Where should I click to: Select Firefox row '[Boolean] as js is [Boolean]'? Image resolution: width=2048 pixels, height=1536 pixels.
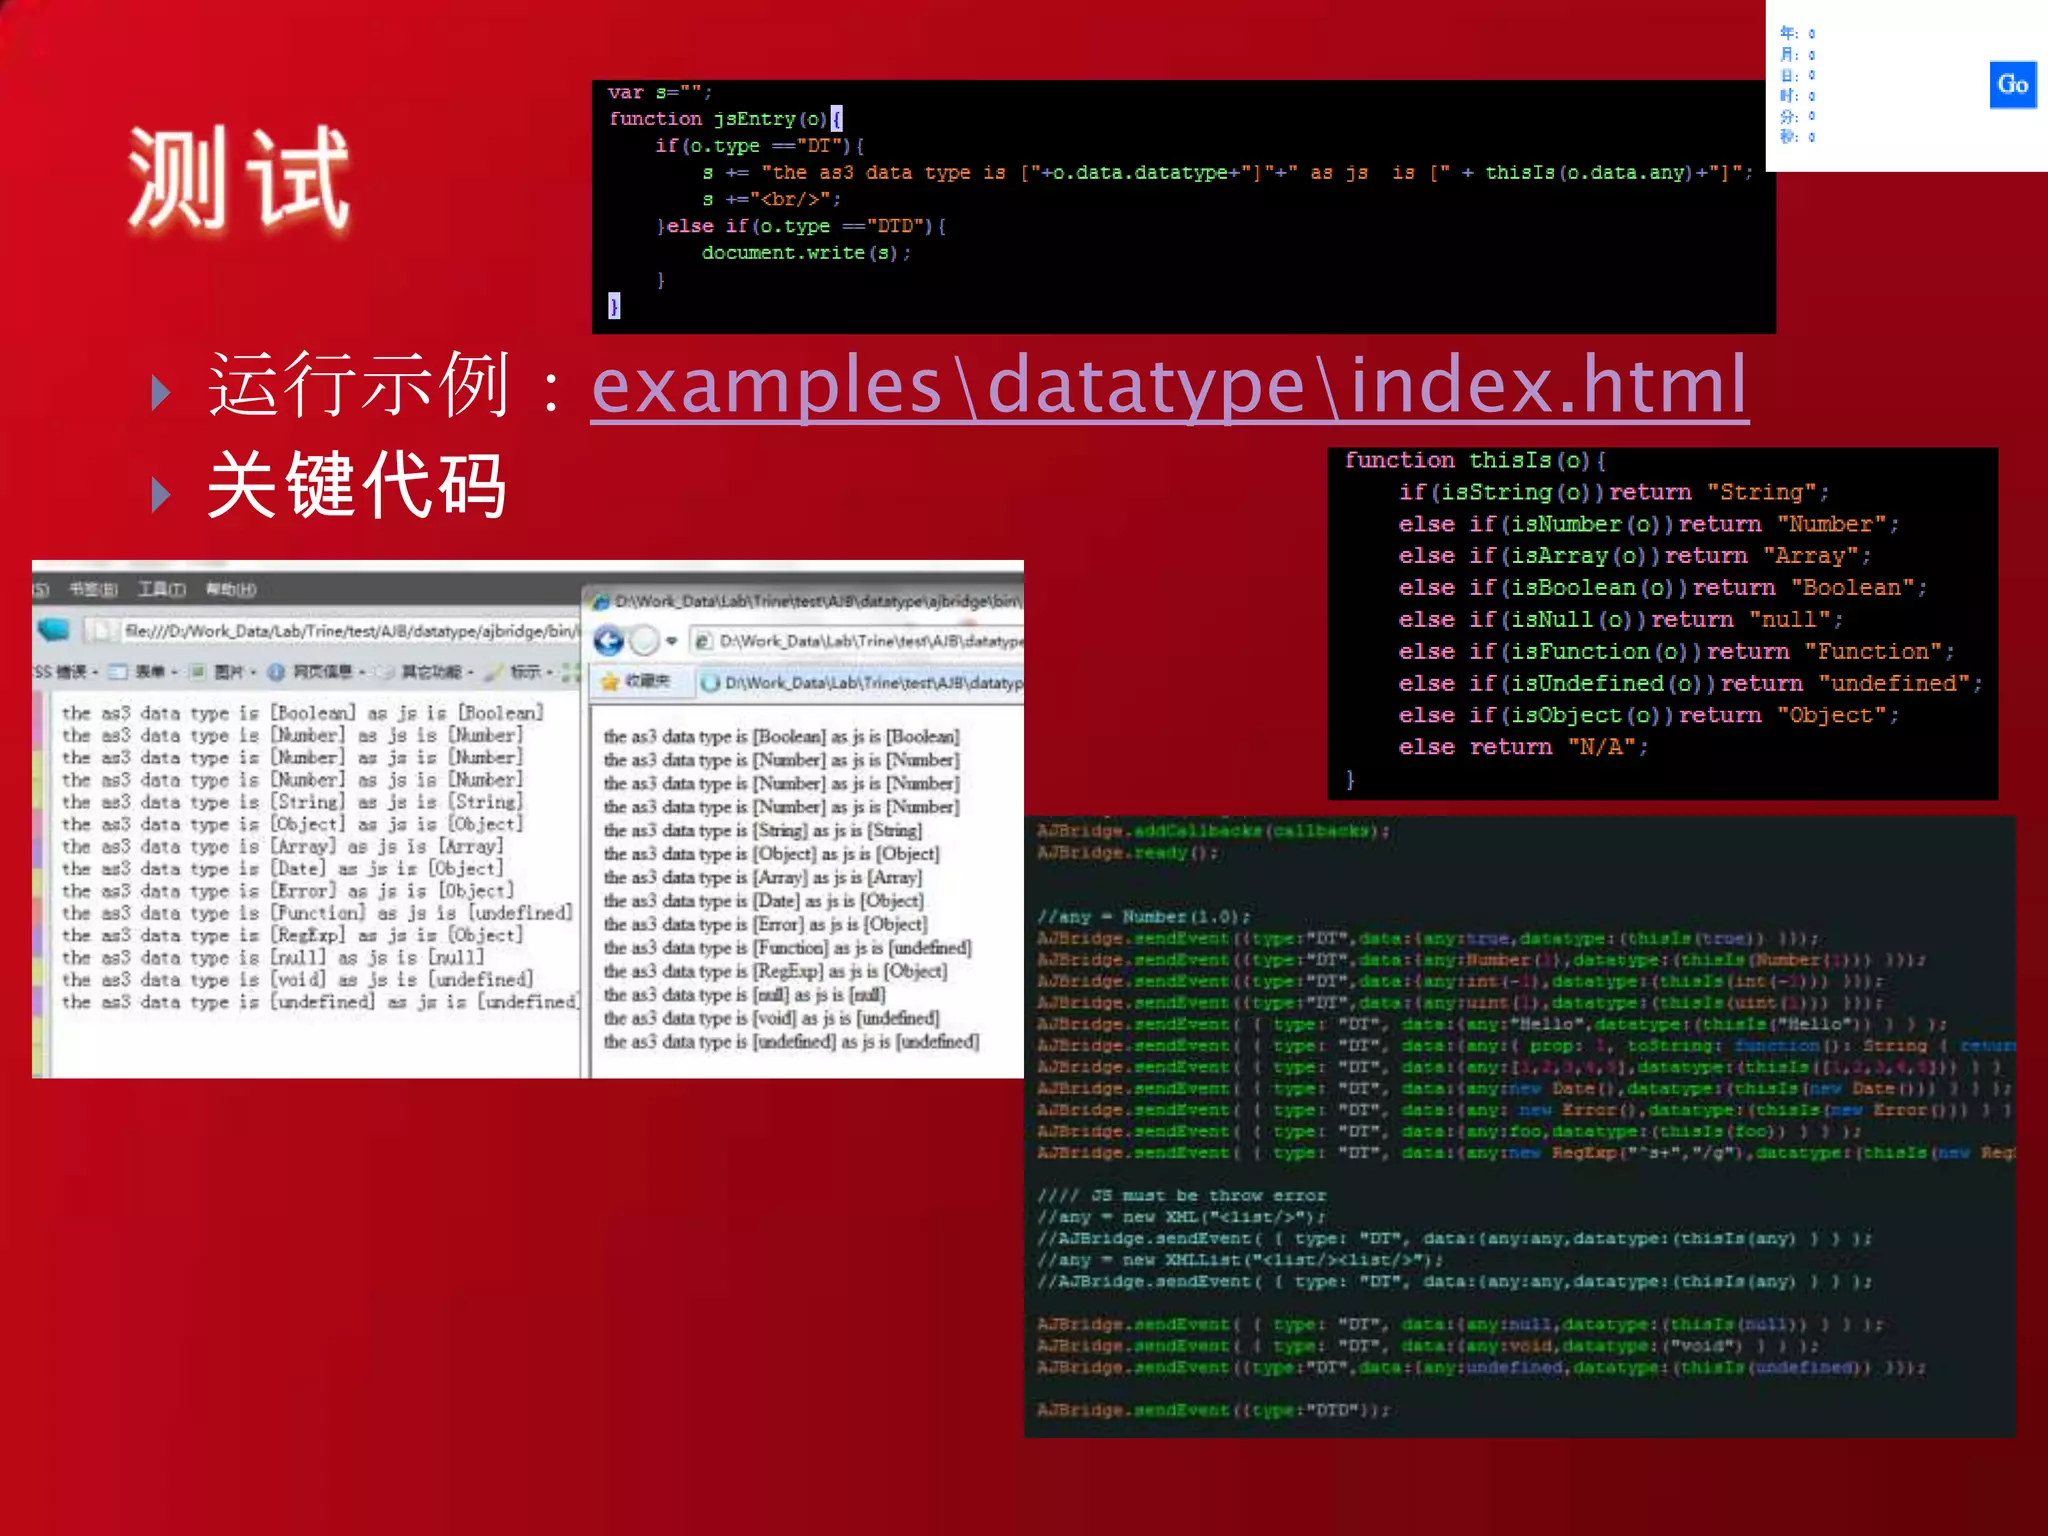[302, 712]
